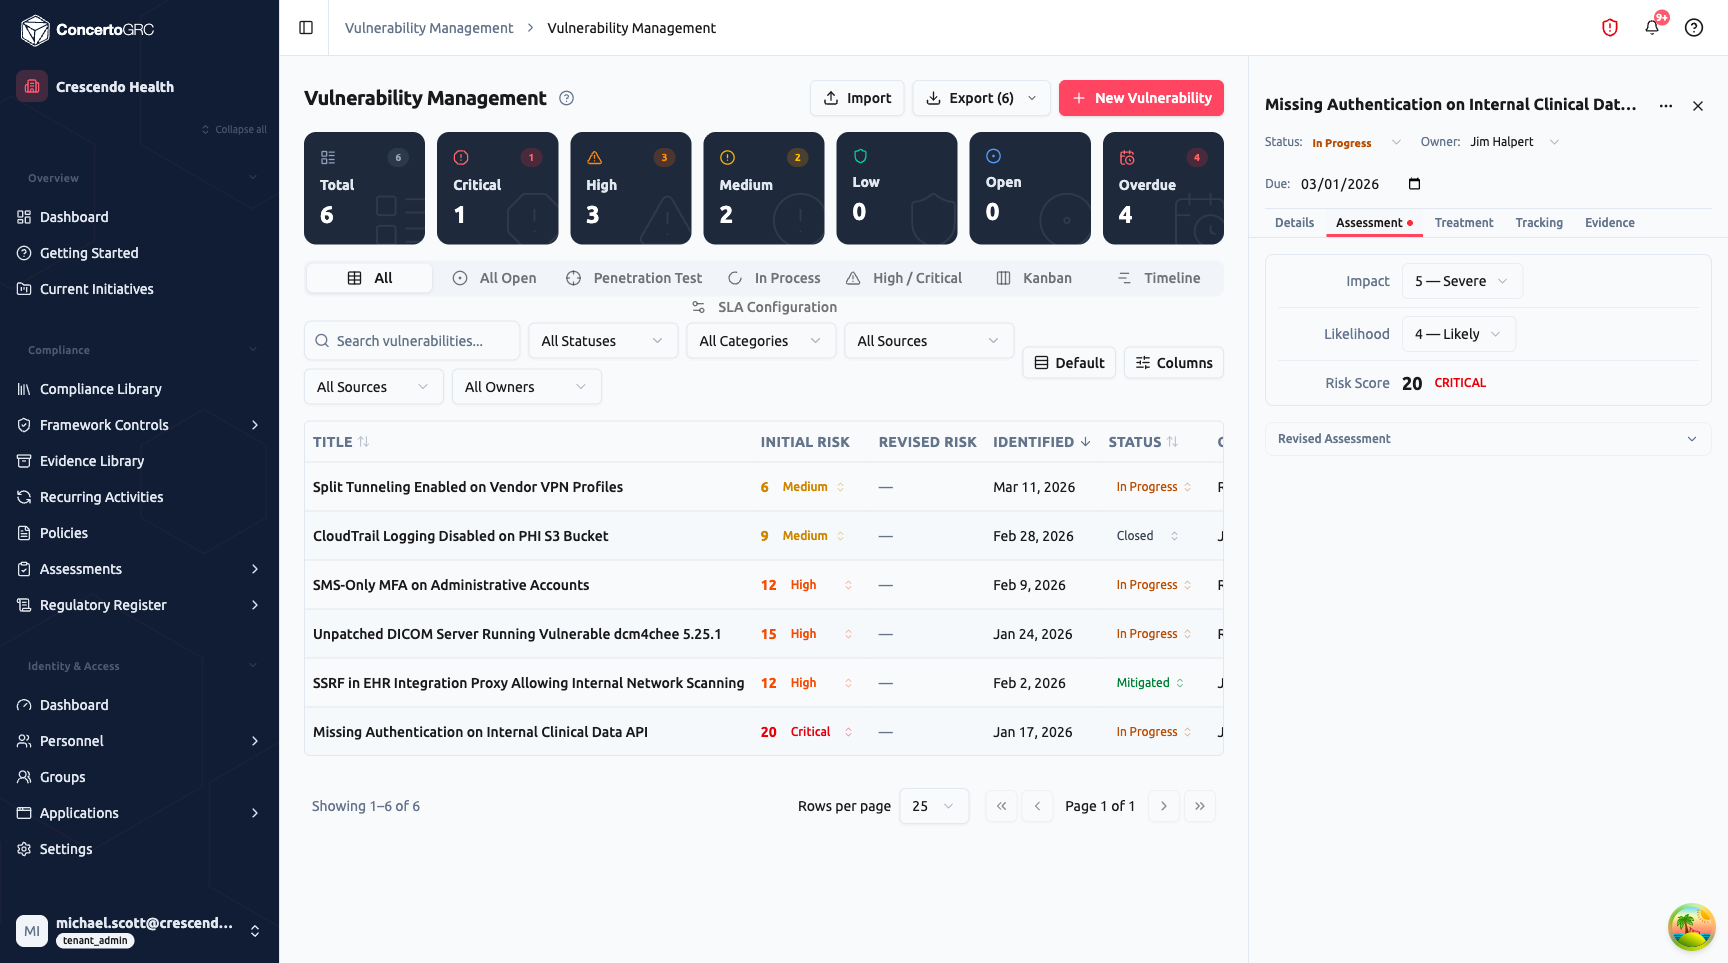The height and width of the screenshot is (963, 1728).
Task: Open SLA Configuration link
Action: pyautogui.click(x=764, y=307)
